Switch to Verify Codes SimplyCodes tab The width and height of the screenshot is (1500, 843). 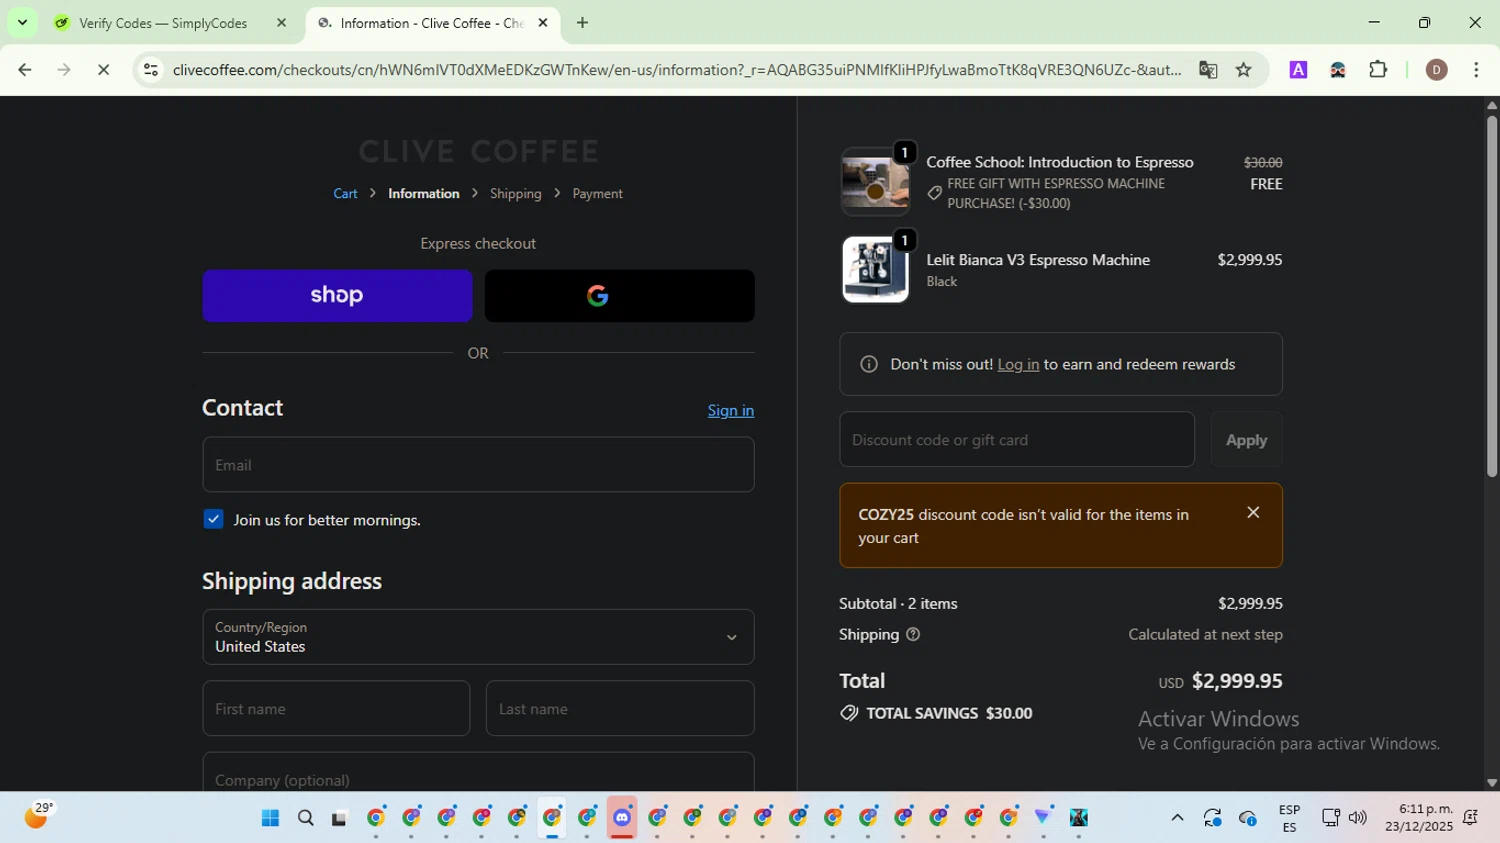pyautogui.click(x=163, y=23)
